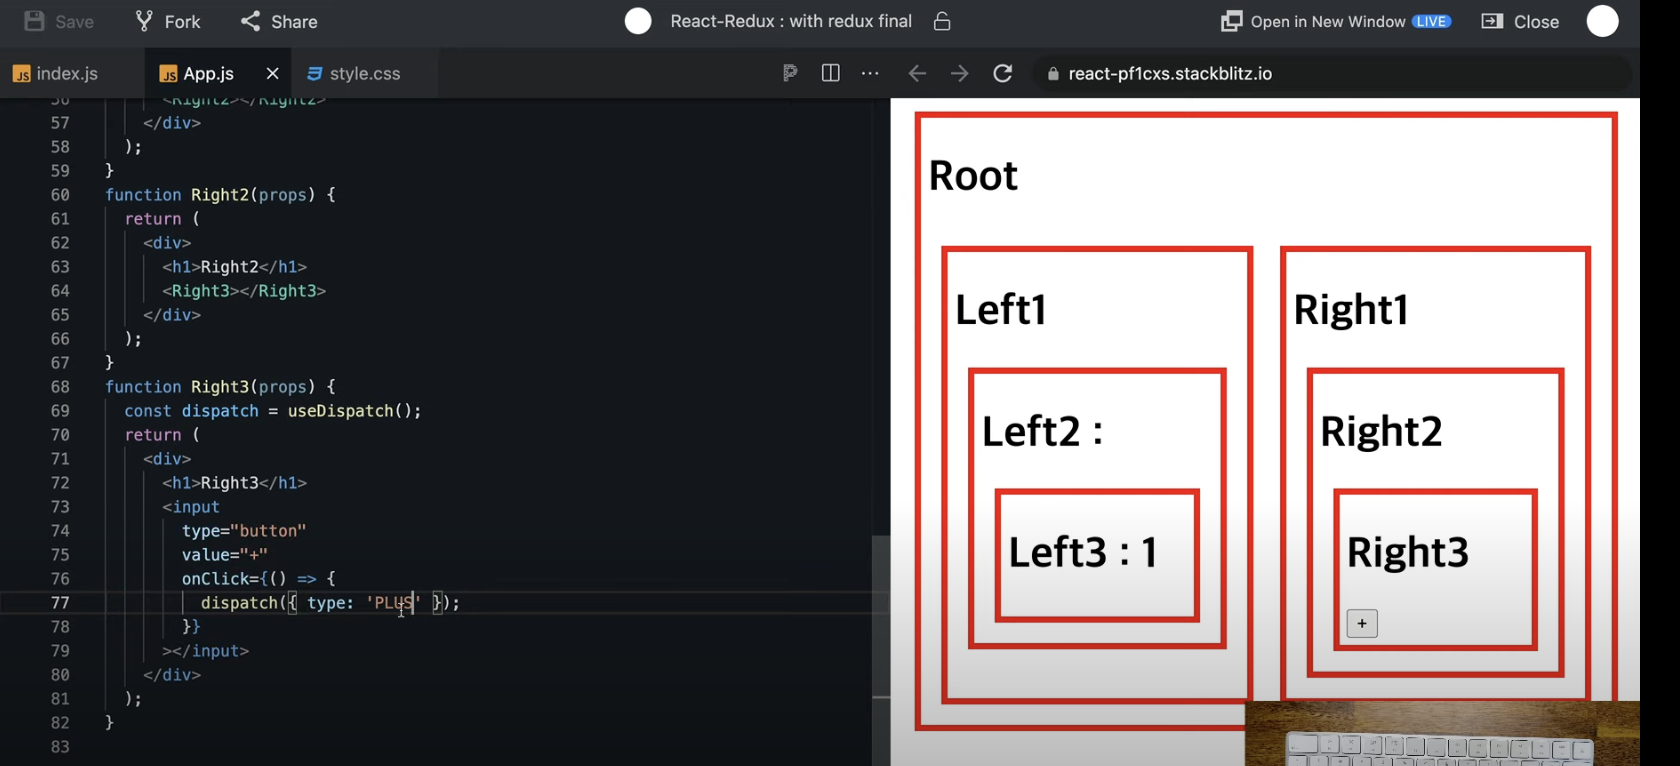Click 'function Right2(props)' text
This screenshot has width=1680, height=766.
coord(210,195)
